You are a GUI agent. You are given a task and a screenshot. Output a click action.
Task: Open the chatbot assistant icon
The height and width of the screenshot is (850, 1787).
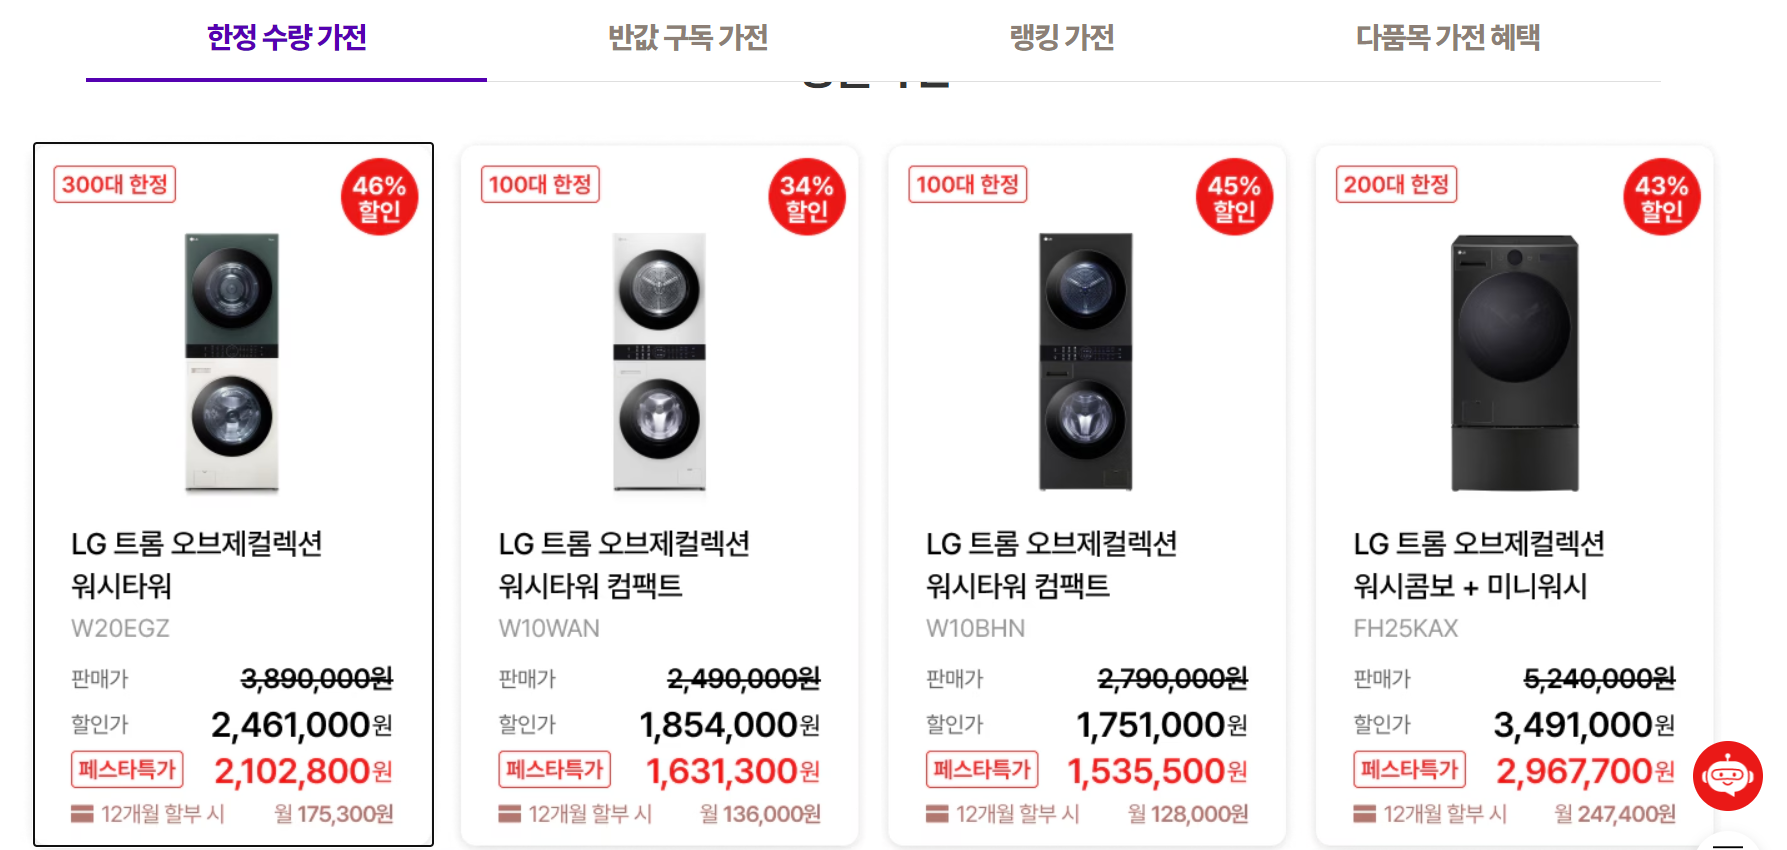pyautogui.click(x=1727, y=776)
